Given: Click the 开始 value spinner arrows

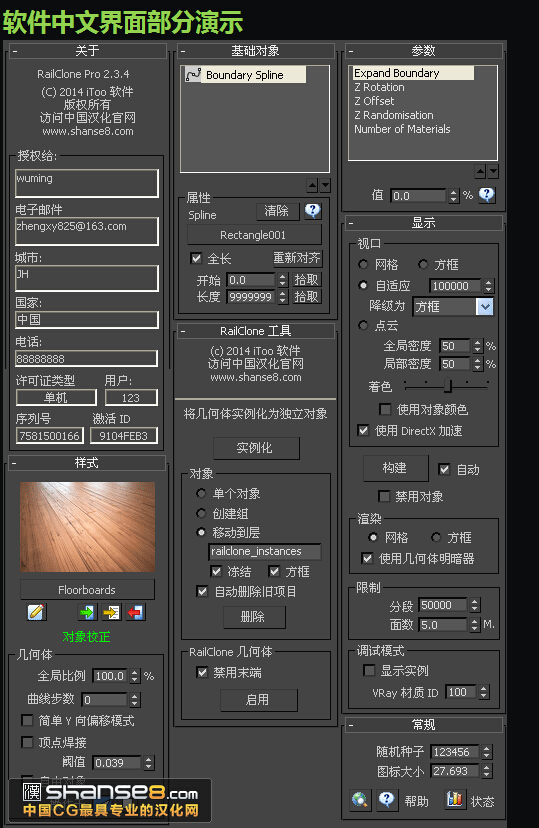Looking at the screenshot, I should (282, 279).
